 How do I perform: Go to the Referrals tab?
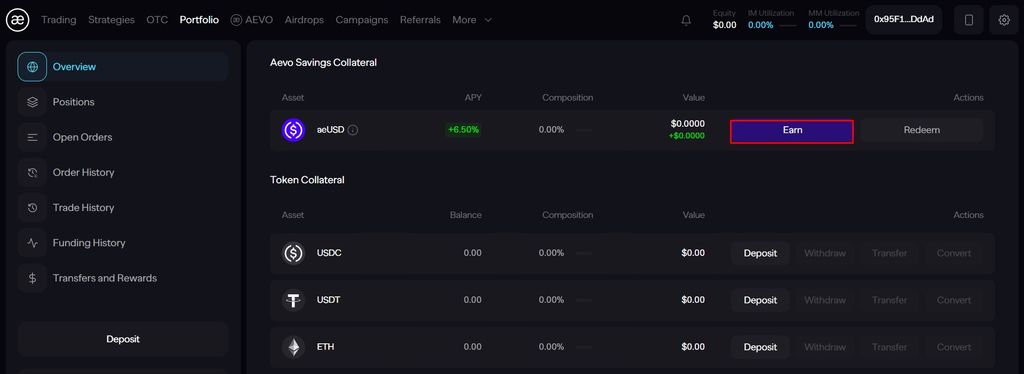420,20
